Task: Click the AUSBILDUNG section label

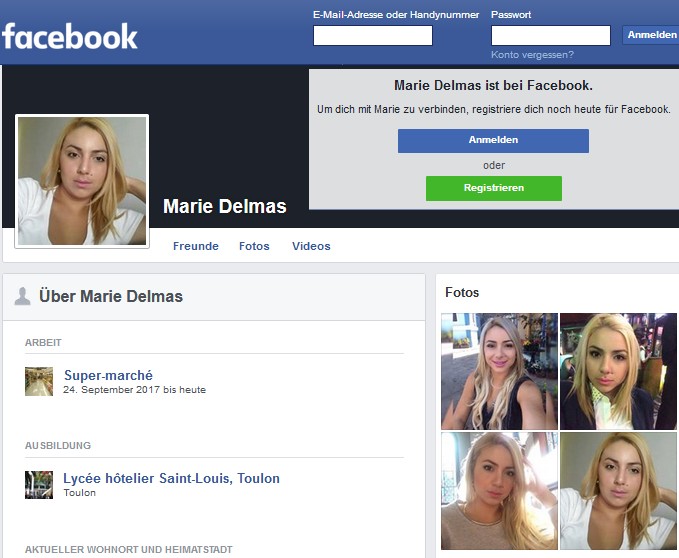Action: 58,445
